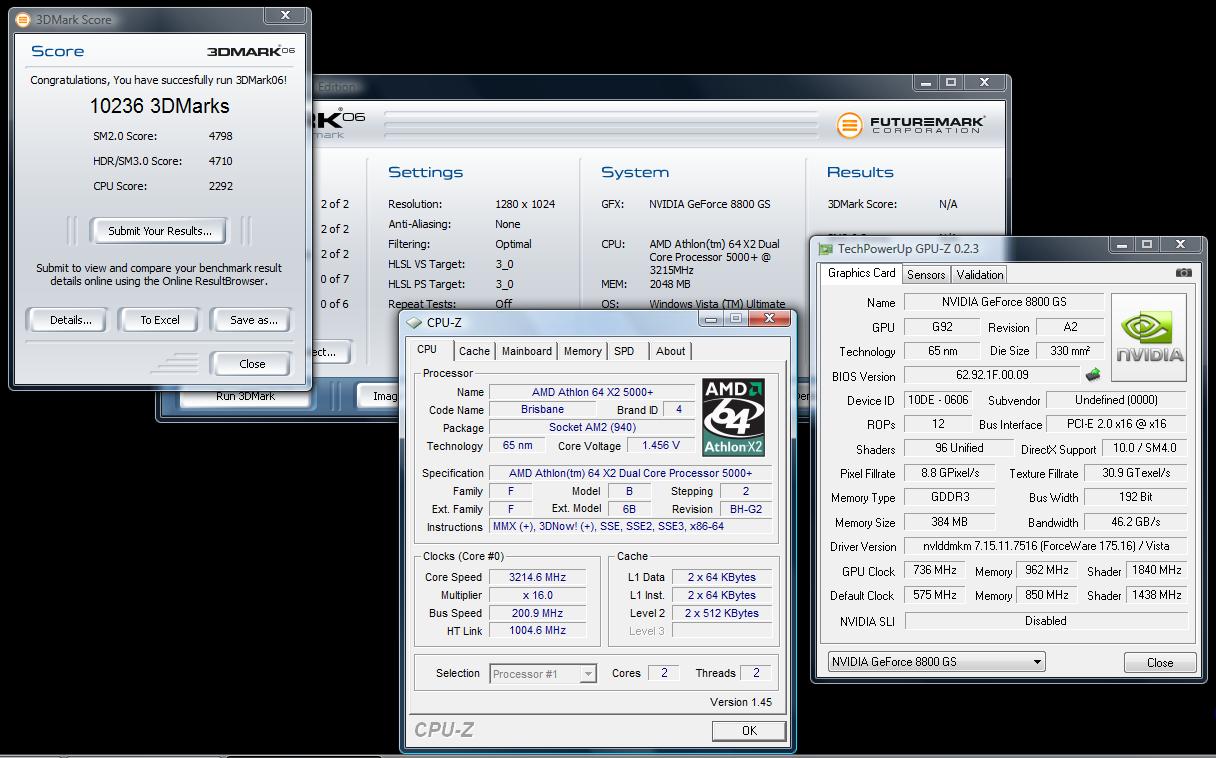
Task: Switch to the Sensors tab in GPU-Z
Action: pos(926,274)
